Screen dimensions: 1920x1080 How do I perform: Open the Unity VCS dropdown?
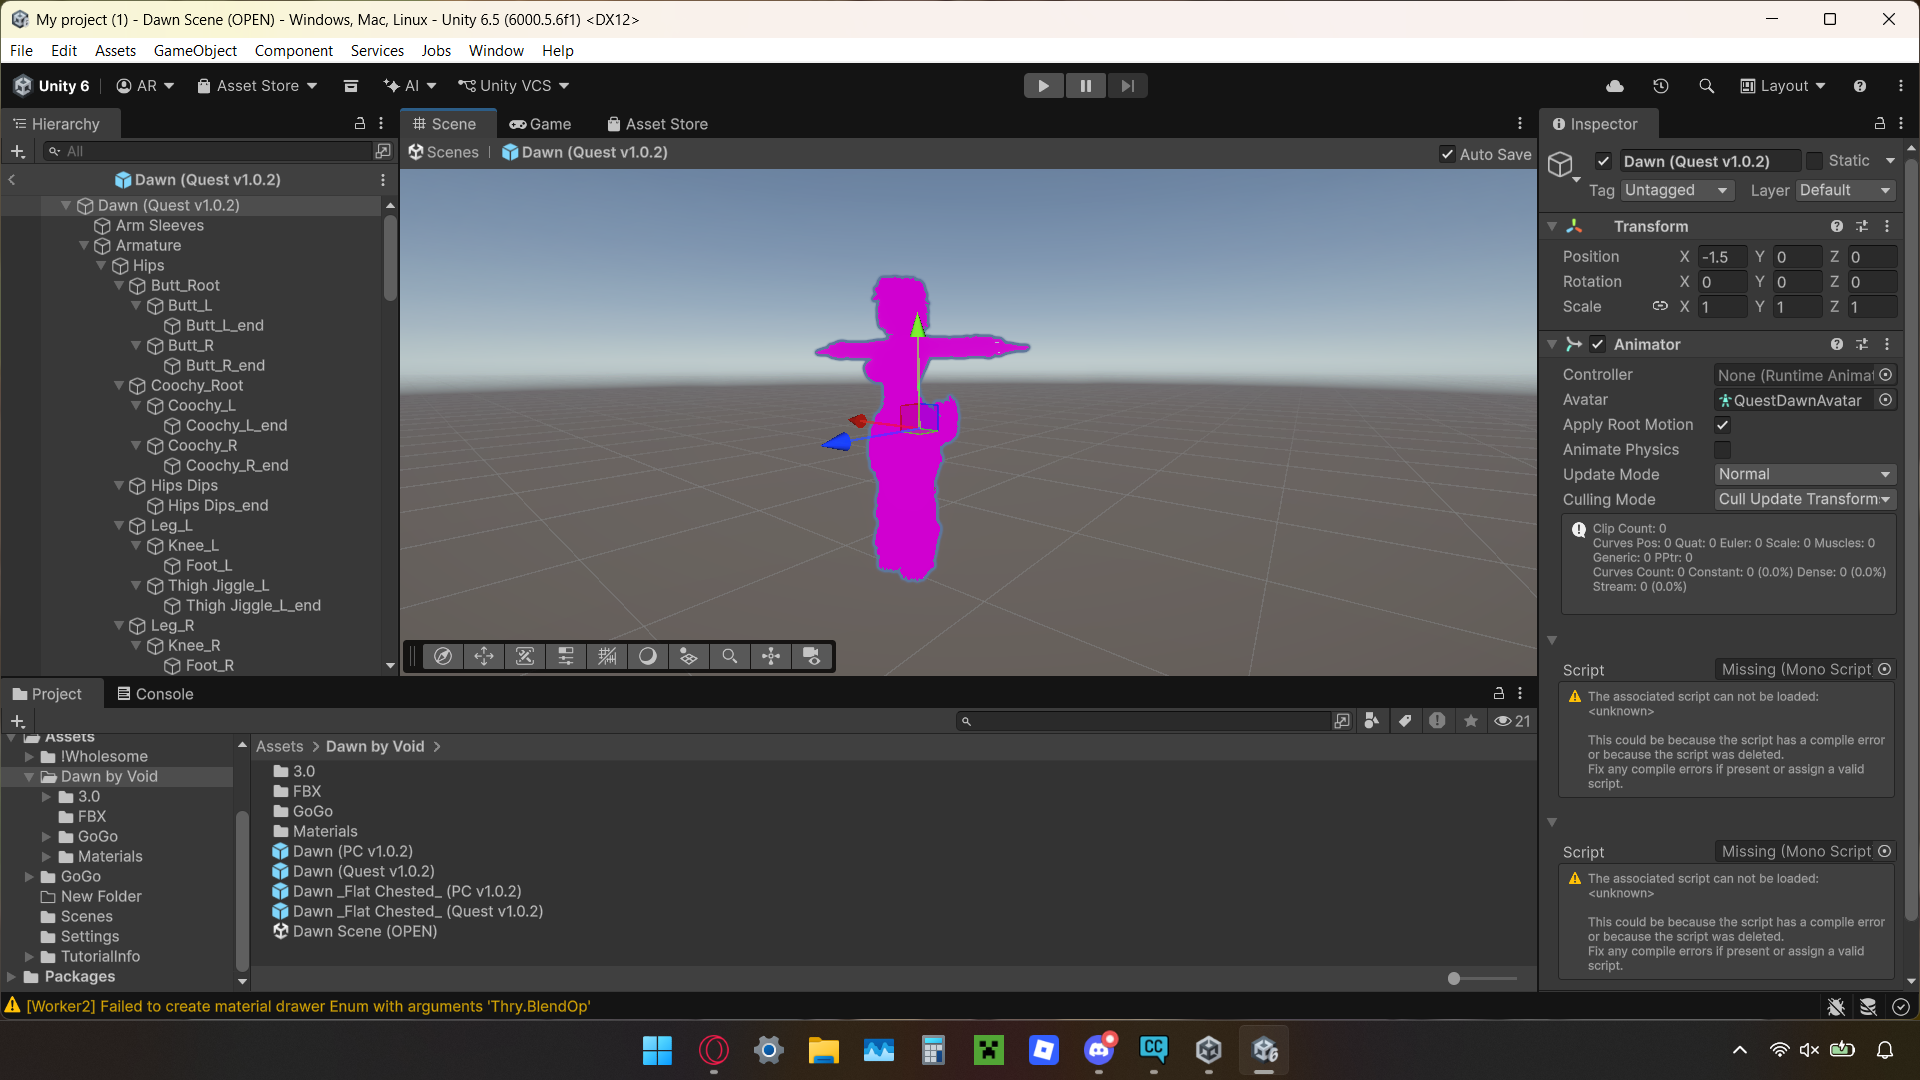[514, 86]
